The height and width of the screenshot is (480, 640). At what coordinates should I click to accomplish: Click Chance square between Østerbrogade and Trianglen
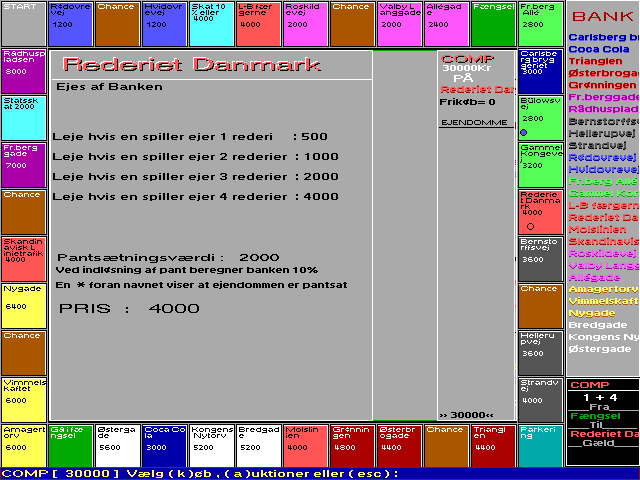pos(447,445)
